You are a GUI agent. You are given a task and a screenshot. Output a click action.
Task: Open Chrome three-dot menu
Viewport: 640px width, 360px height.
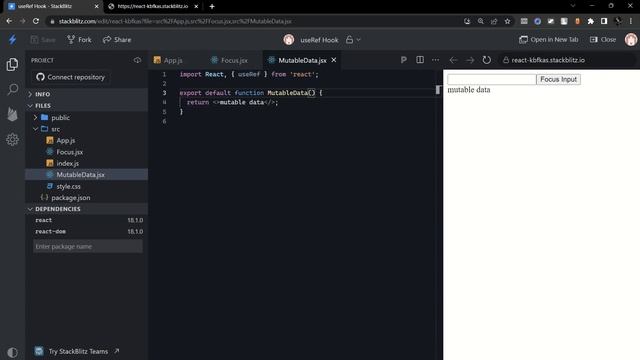[631, 21]
